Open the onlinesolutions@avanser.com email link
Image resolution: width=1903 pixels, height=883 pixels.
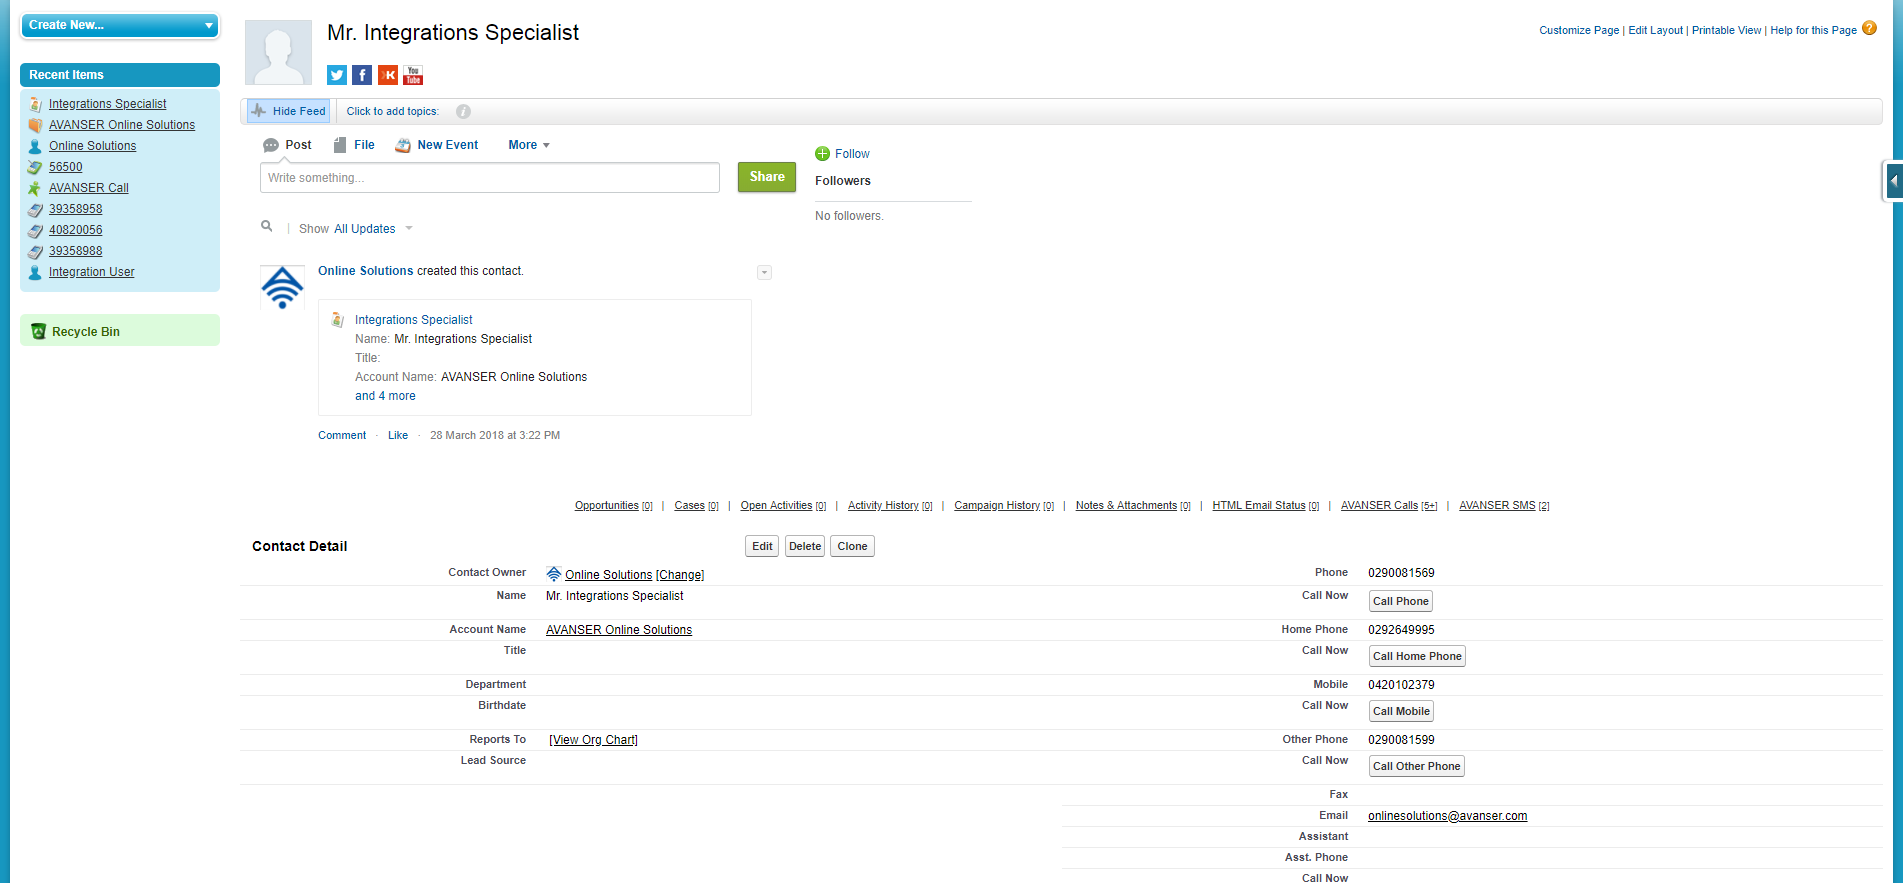1448,816
